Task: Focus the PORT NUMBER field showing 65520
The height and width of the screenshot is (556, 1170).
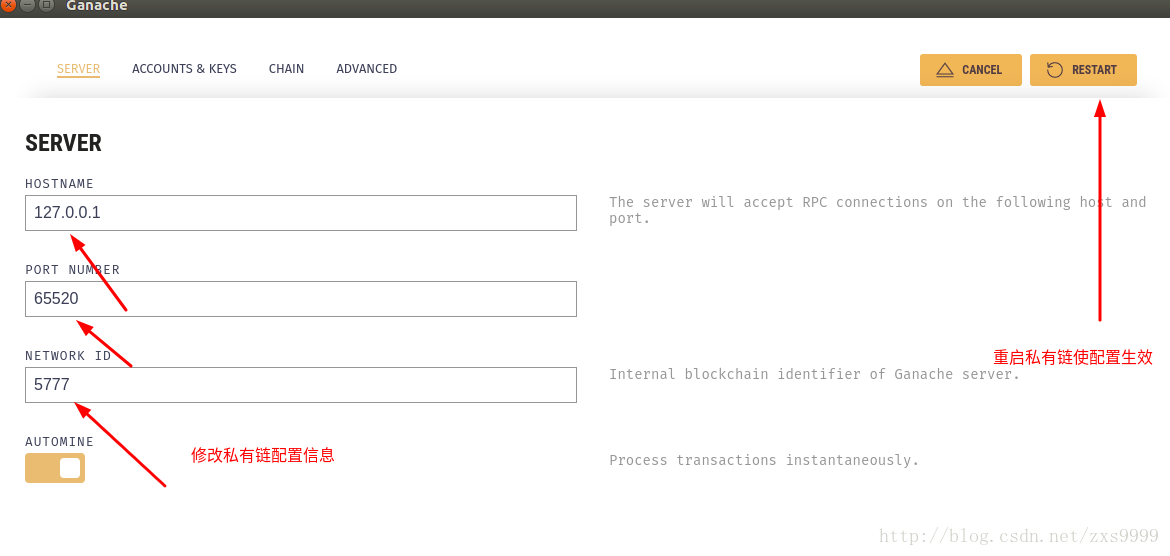Action: [x=301, y=299]
